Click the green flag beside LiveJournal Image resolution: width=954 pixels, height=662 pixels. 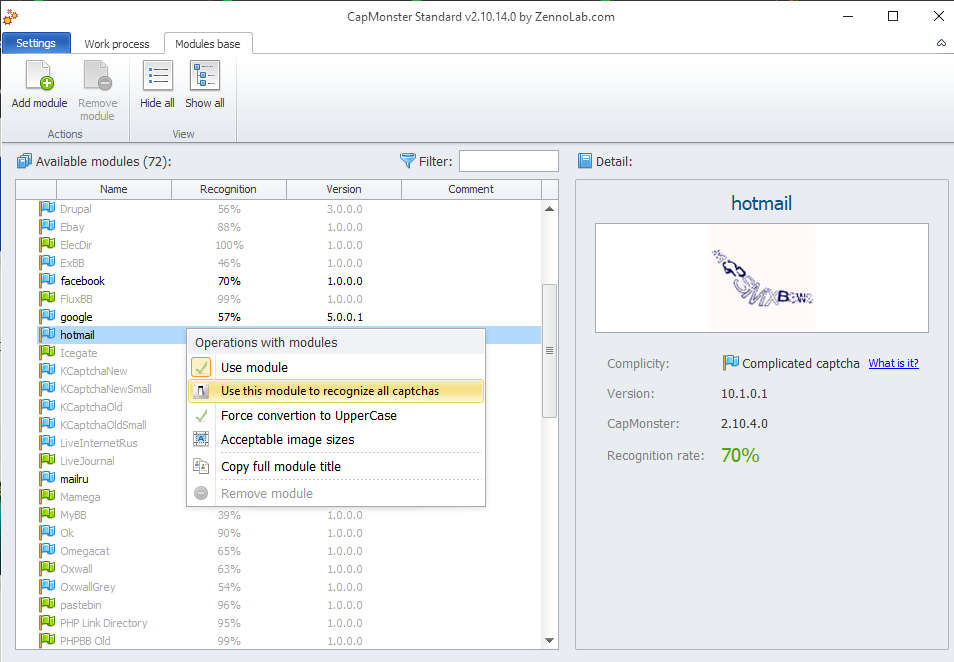47,461
